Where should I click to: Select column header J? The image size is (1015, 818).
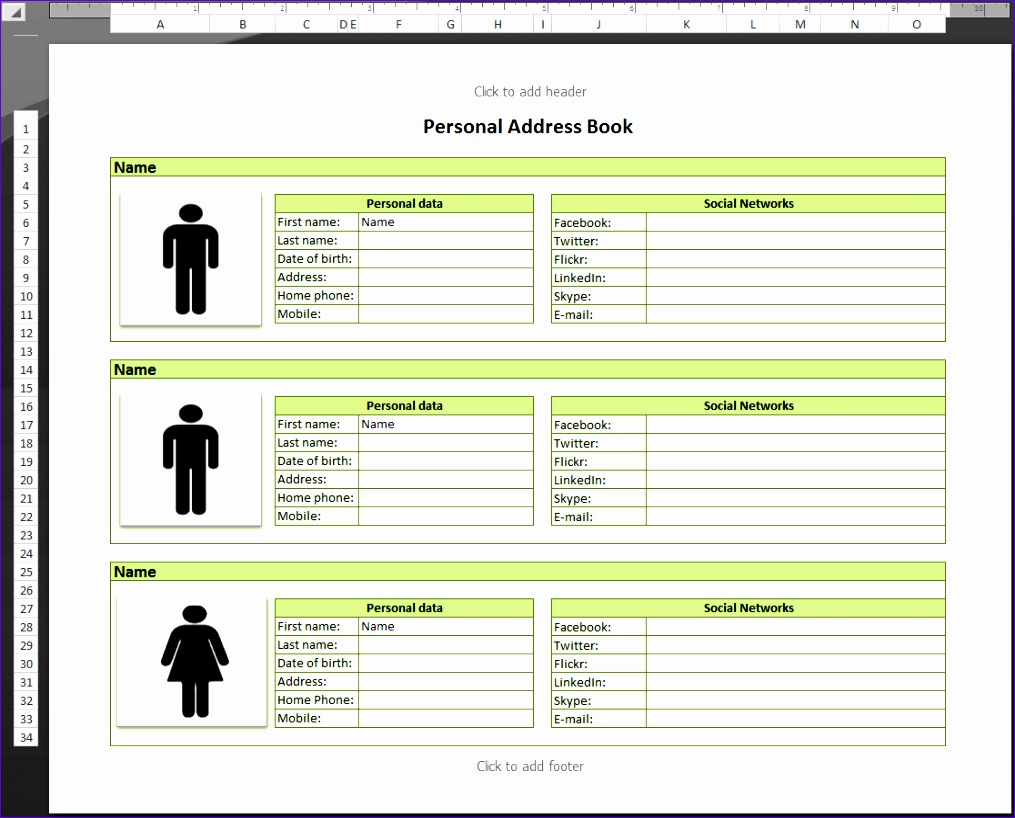tap(598, 23)
